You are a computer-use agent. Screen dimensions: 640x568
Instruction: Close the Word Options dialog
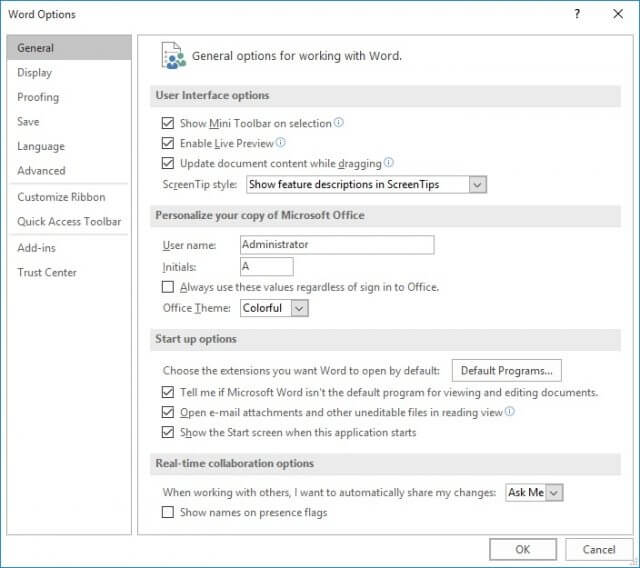pos(618,14)
